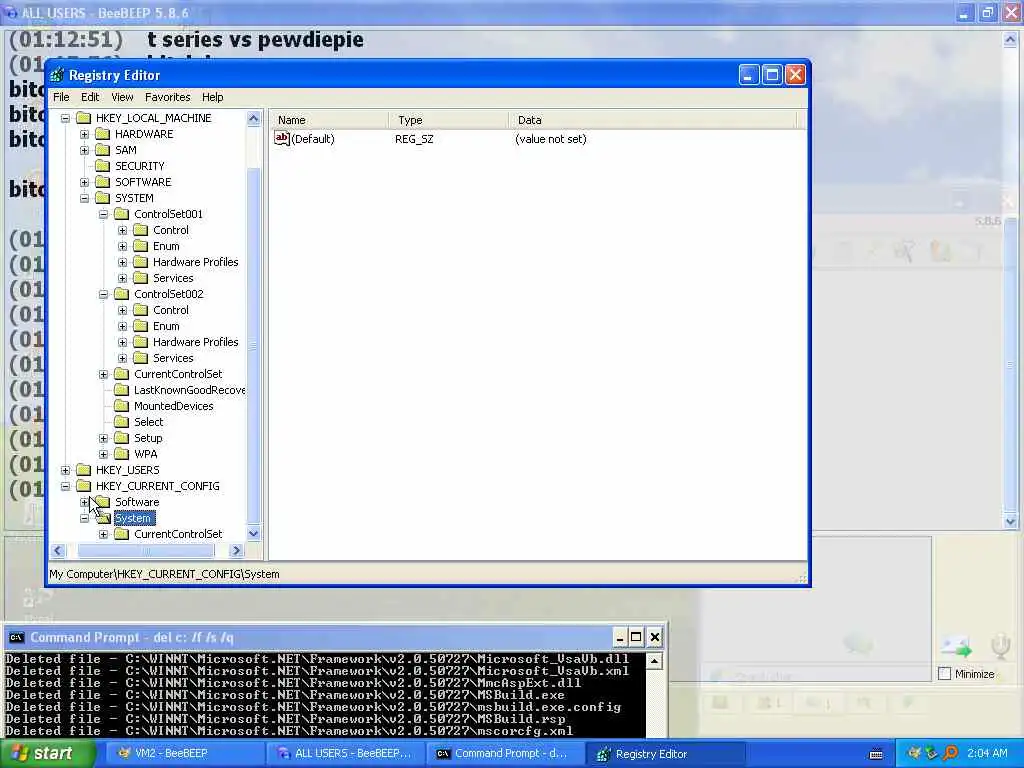The image size is (1024, 768).
Task: Click the SAM key folder icon
Action: pyautogui.click(x=103, y=150)
